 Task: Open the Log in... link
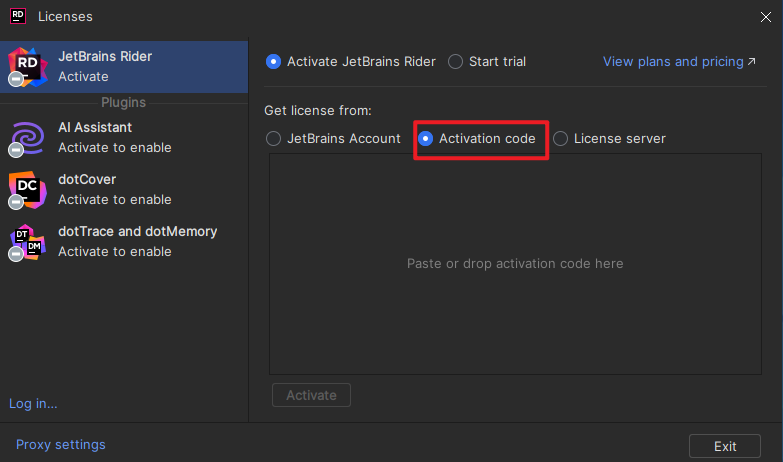coord(33,404)
